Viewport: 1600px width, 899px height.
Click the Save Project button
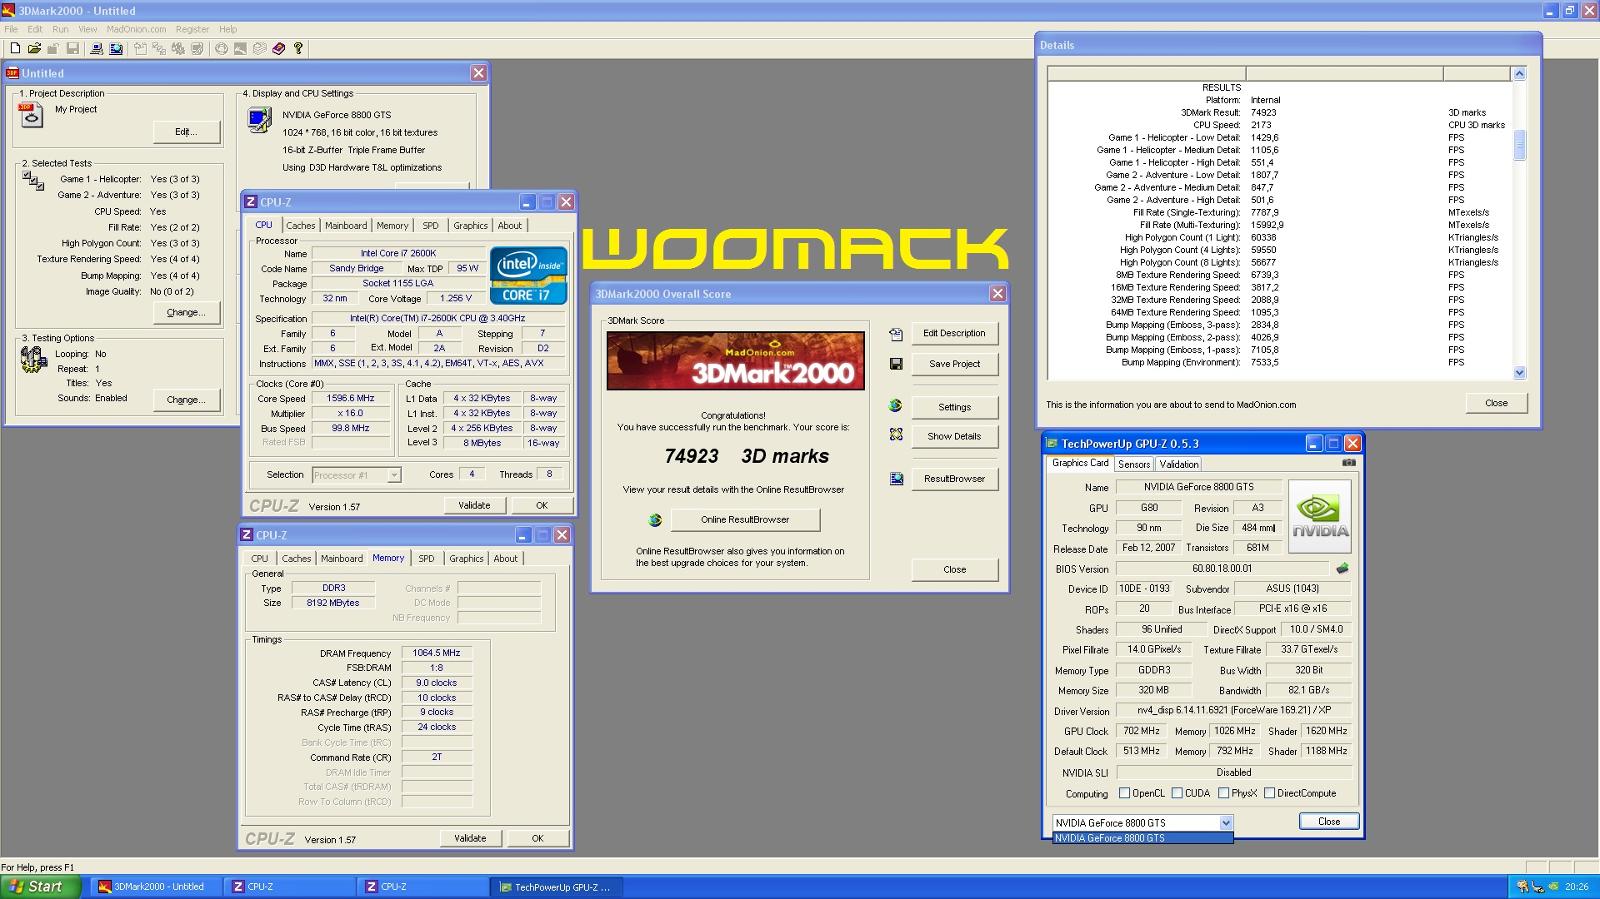click(x=954, y=364)
